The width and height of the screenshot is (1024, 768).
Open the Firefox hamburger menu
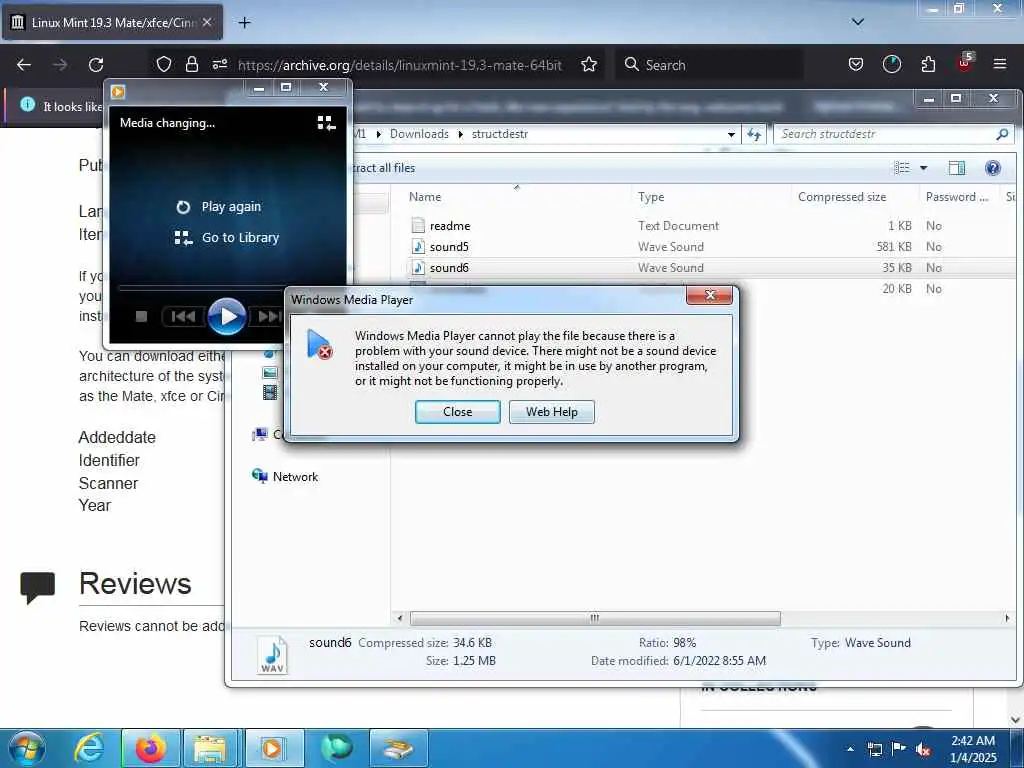(1000, 64)
